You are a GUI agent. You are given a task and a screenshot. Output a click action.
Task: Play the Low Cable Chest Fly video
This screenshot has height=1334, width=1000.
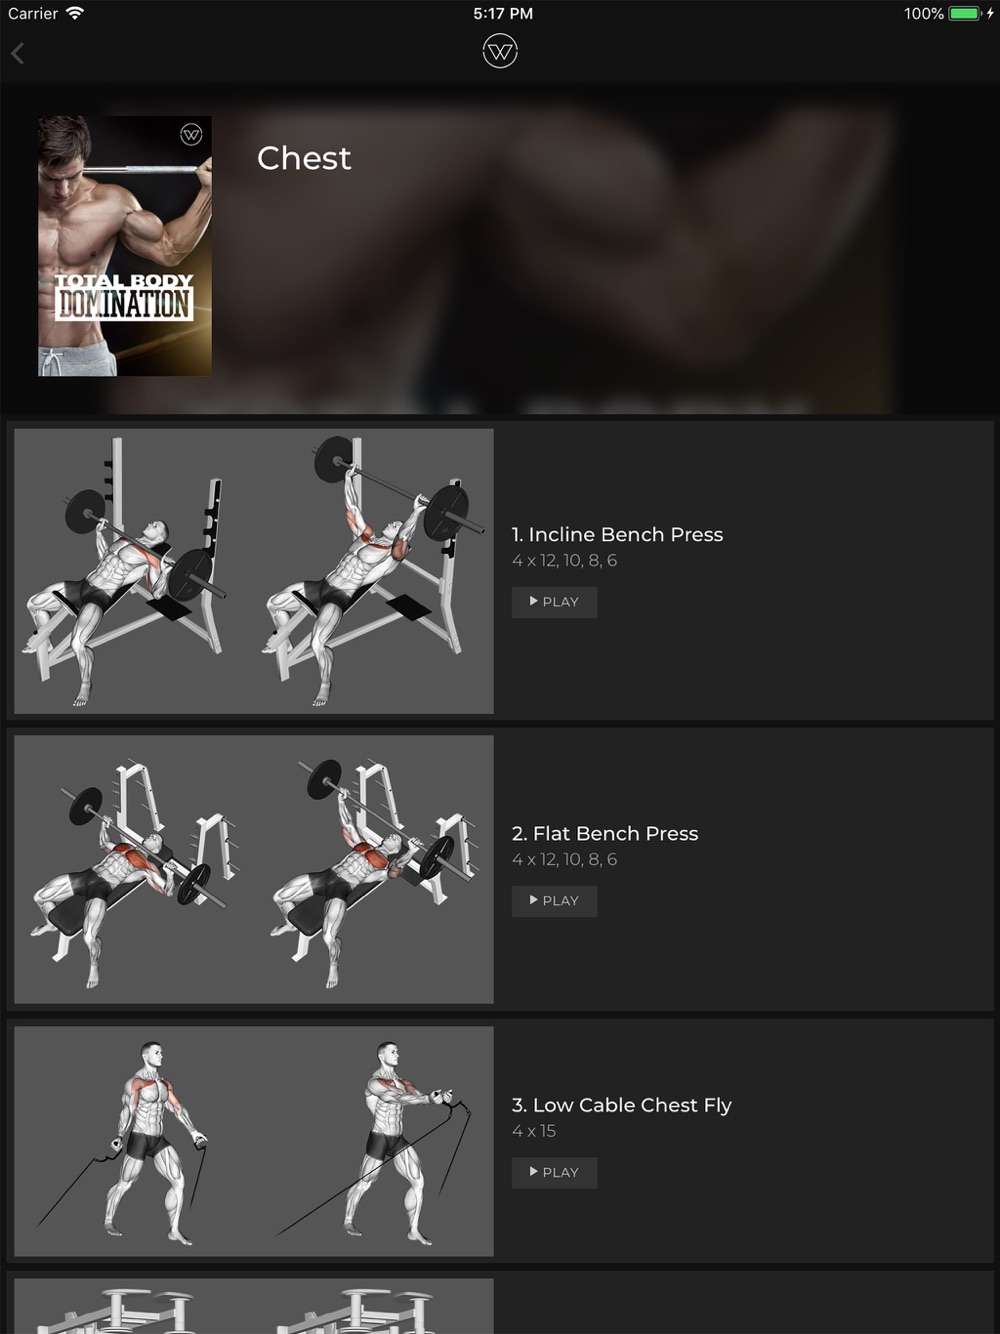tap(554, 1173)
